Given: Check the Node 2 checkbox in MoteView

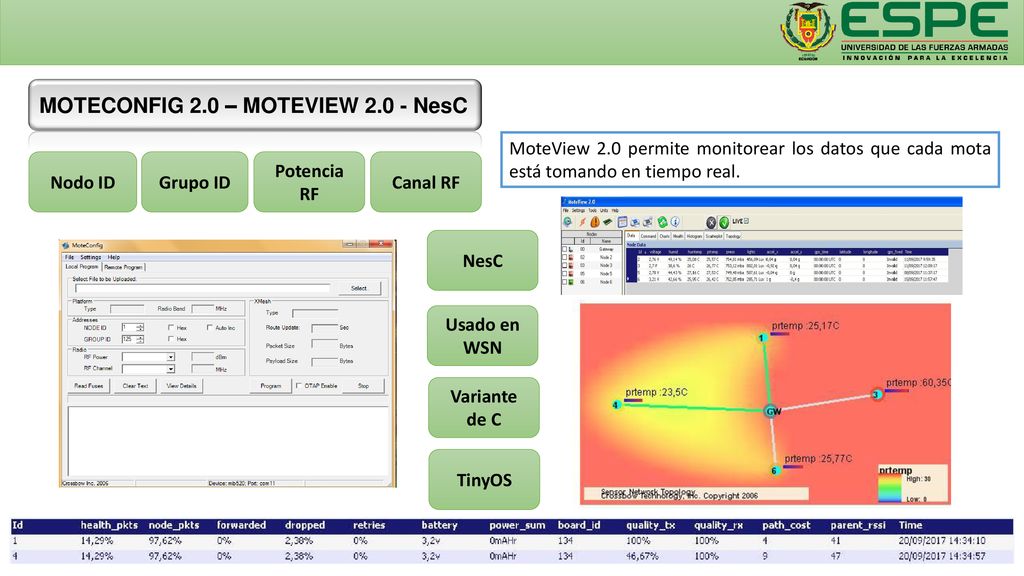Looking at the screenshot, I should pyautogui.click(x=564, y=257).
